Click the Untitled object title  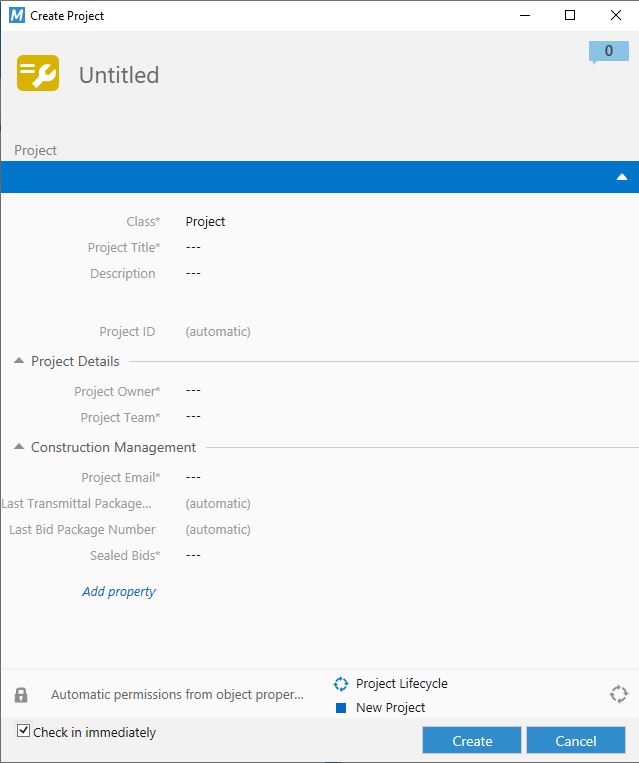[x=119, y=75]
